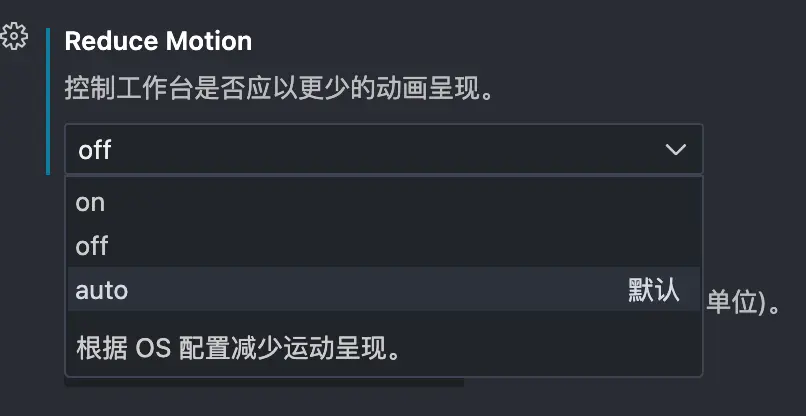Click the Reduce Motion select box
806x416 pixels.
383,149
